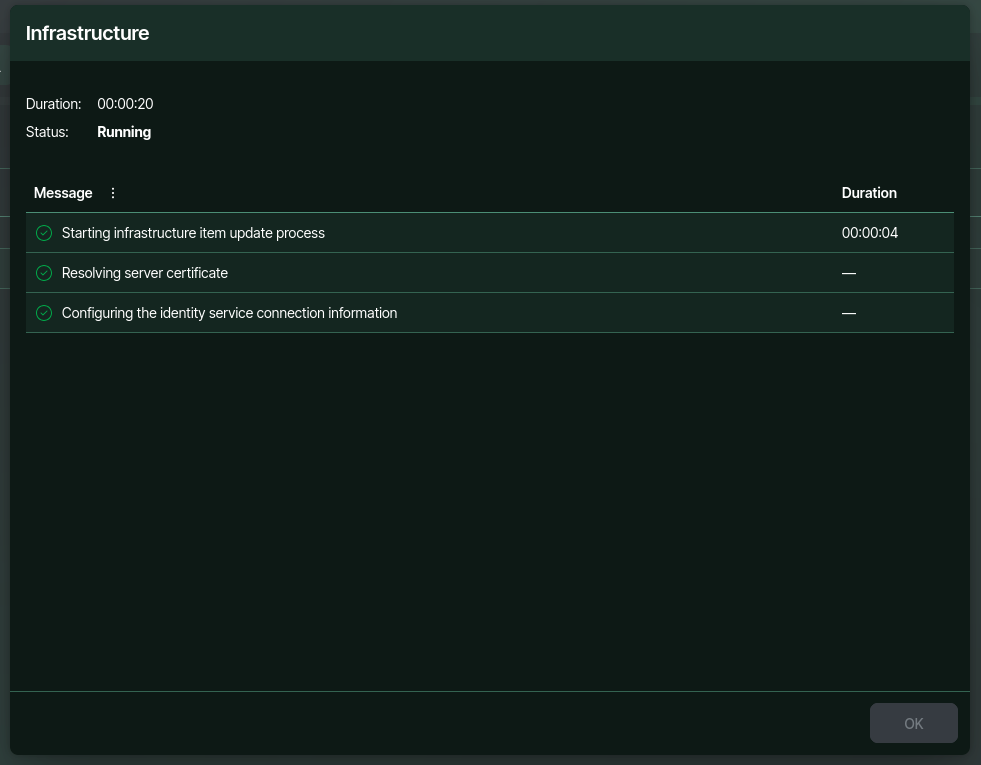Click success icon beside Resolving server certificate
Viewport: 981px width, 765px height.
pos(44,273)
